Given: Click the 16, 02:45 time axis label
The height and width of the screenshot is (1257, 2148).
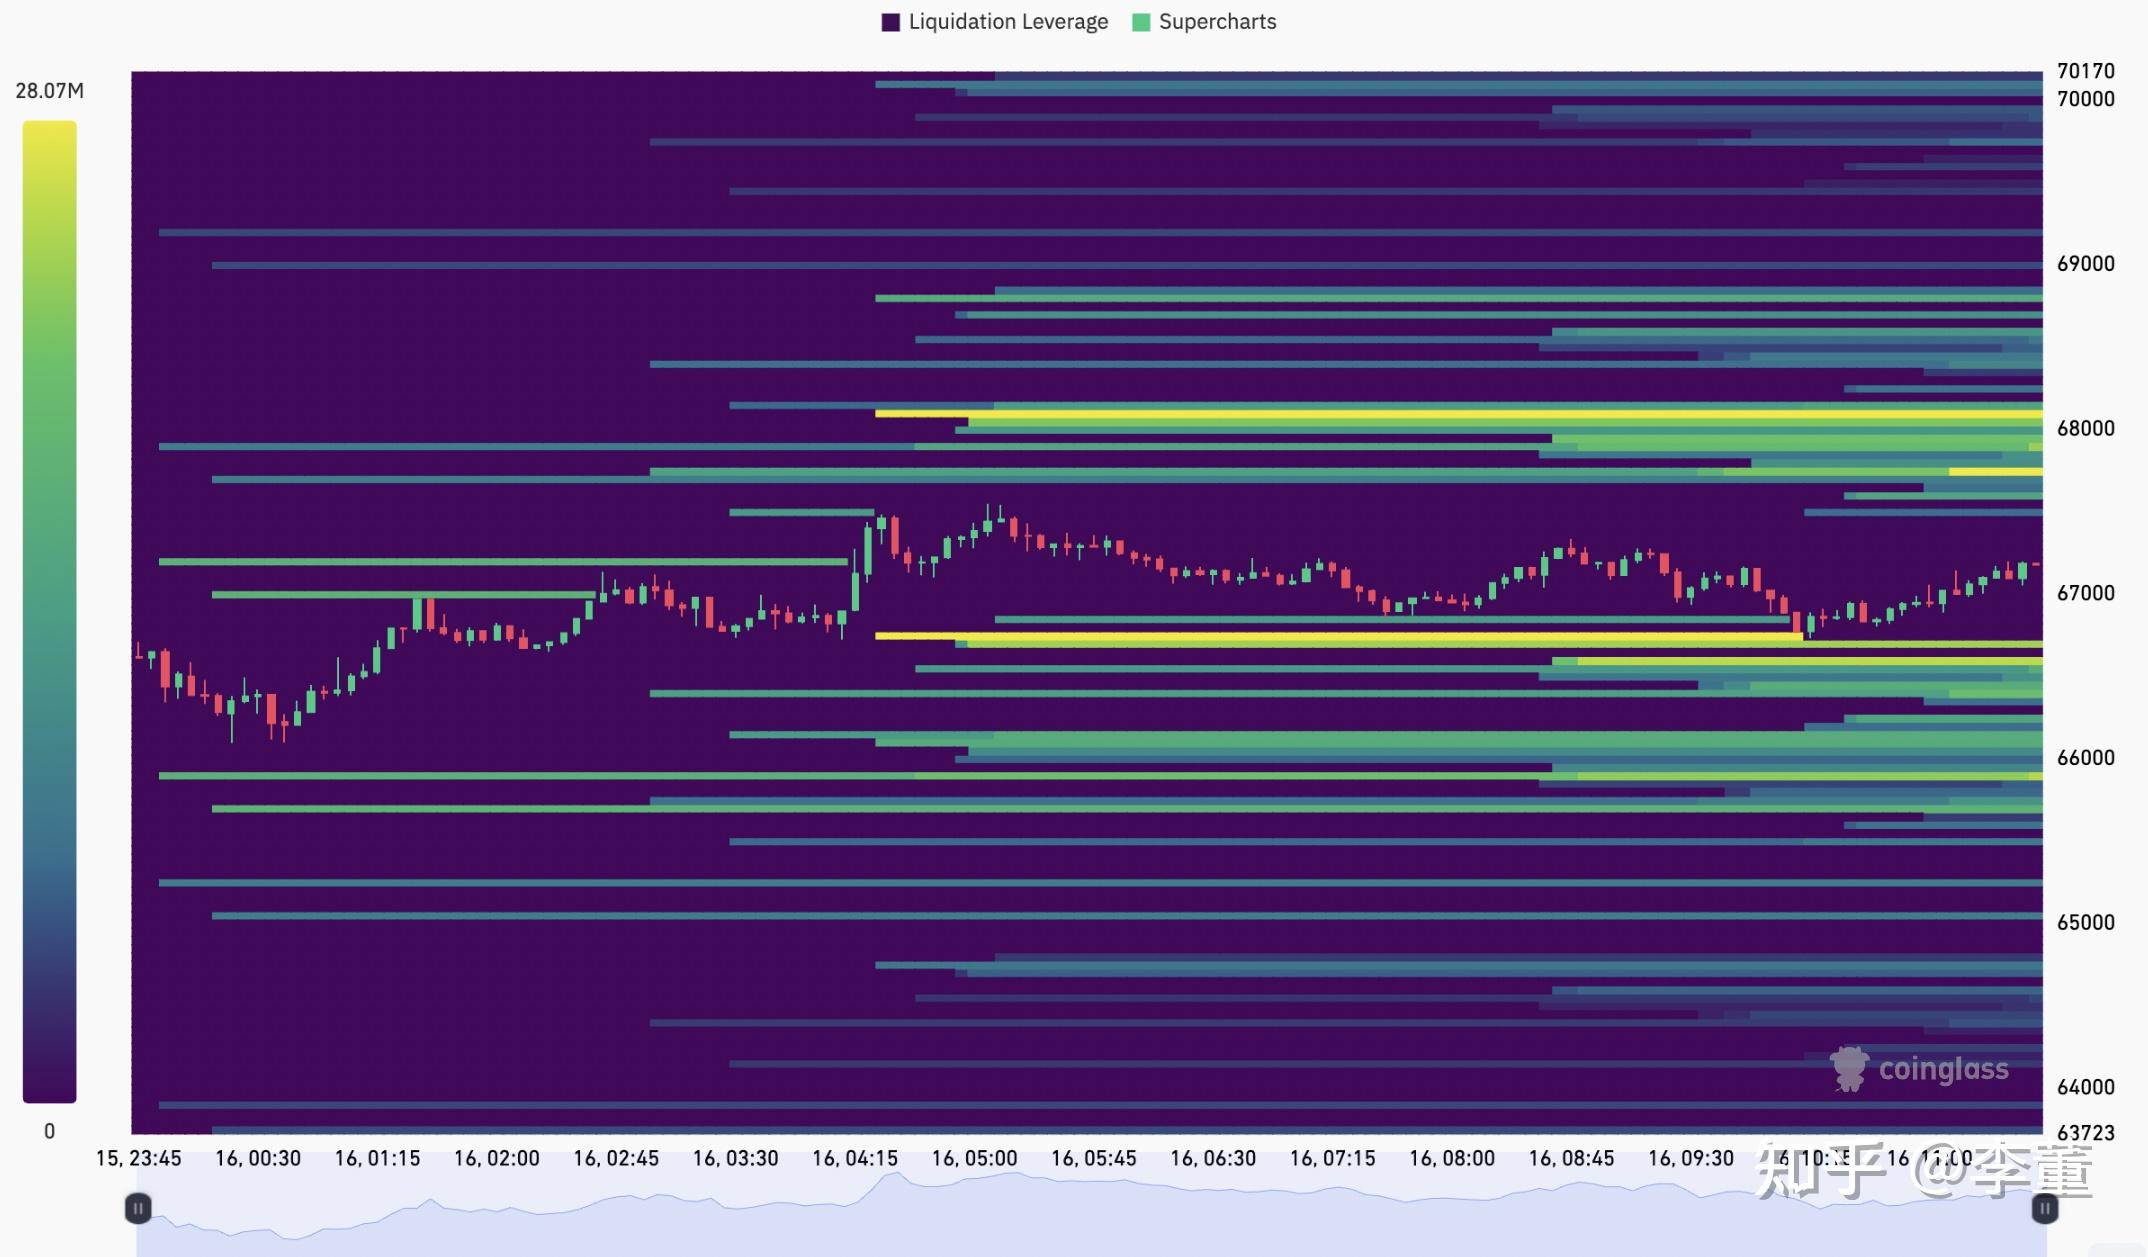Looking at the screenshot, I should tap(616, 1158).
